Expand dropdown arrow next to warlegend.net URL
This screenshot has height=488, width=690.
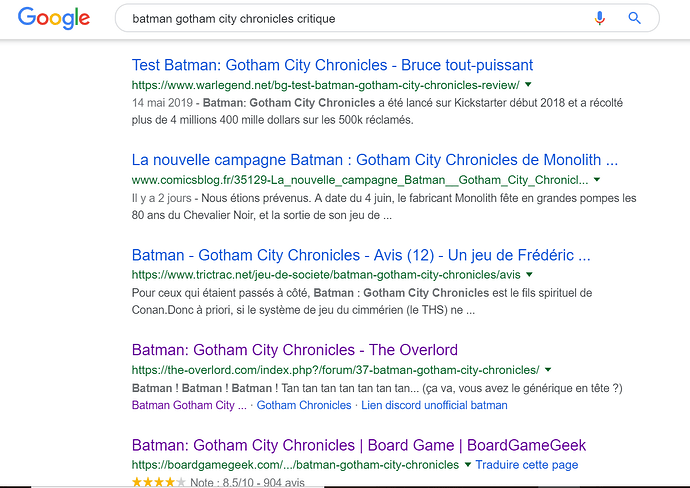pyautogui.click(x=528, y=85)
